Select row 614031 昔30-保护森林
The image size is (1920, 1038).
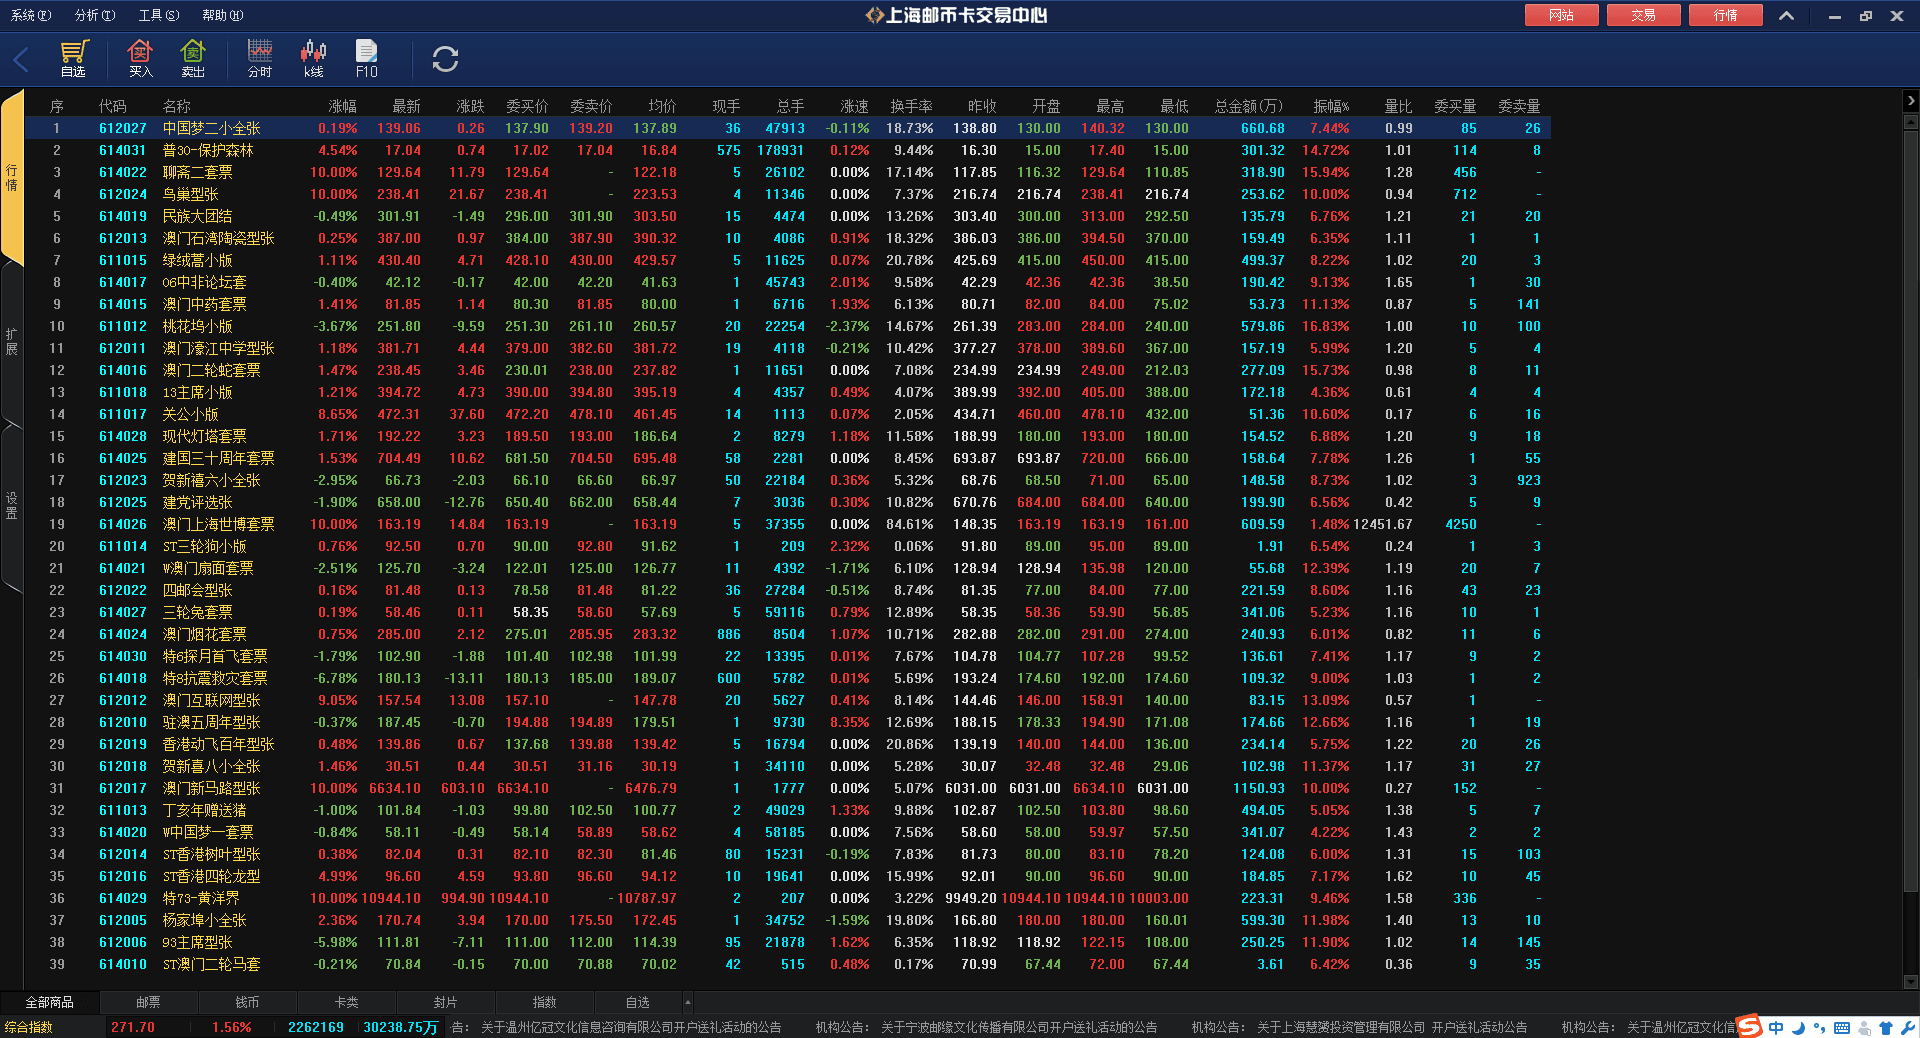coord(208,150)
